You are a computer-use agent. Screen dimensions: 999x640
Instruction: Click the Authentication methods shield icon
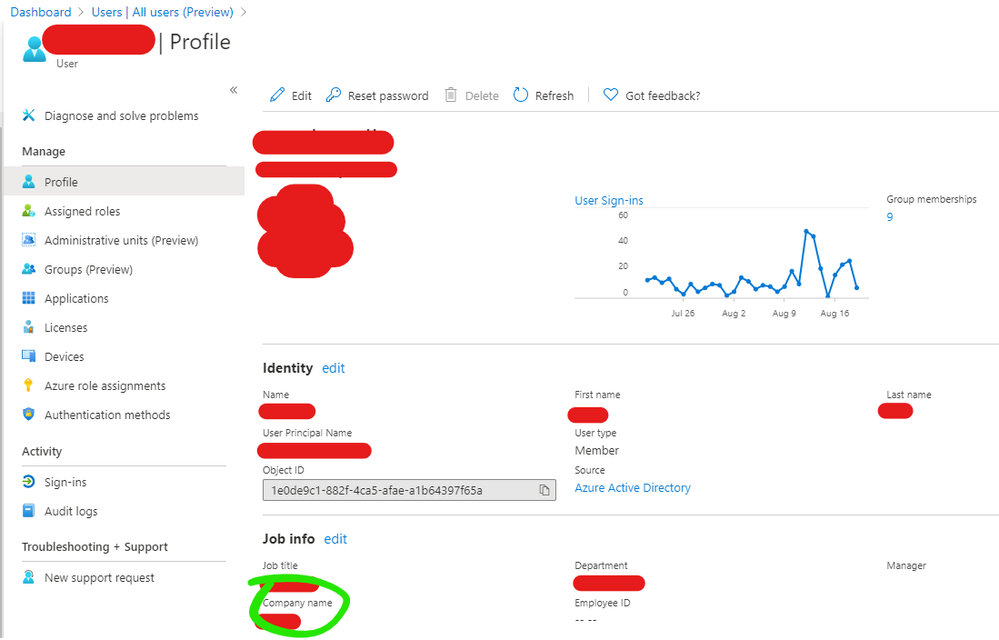click(x=29, y=414)
